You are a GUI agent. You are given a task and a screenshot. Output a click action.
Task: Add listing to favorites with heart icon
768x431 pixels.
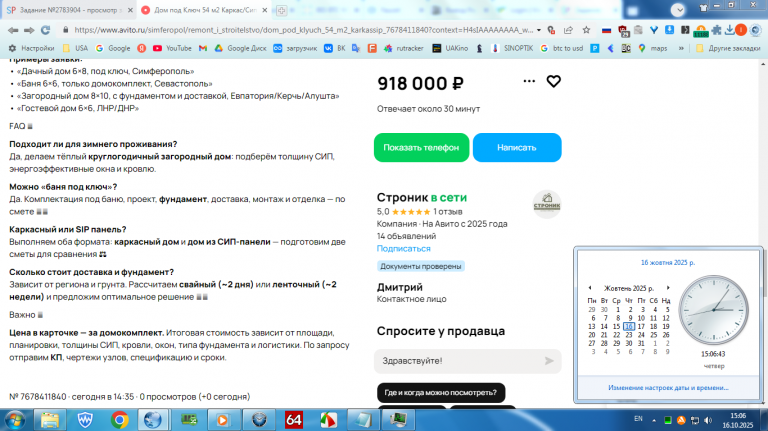click(x=553, y=81)
